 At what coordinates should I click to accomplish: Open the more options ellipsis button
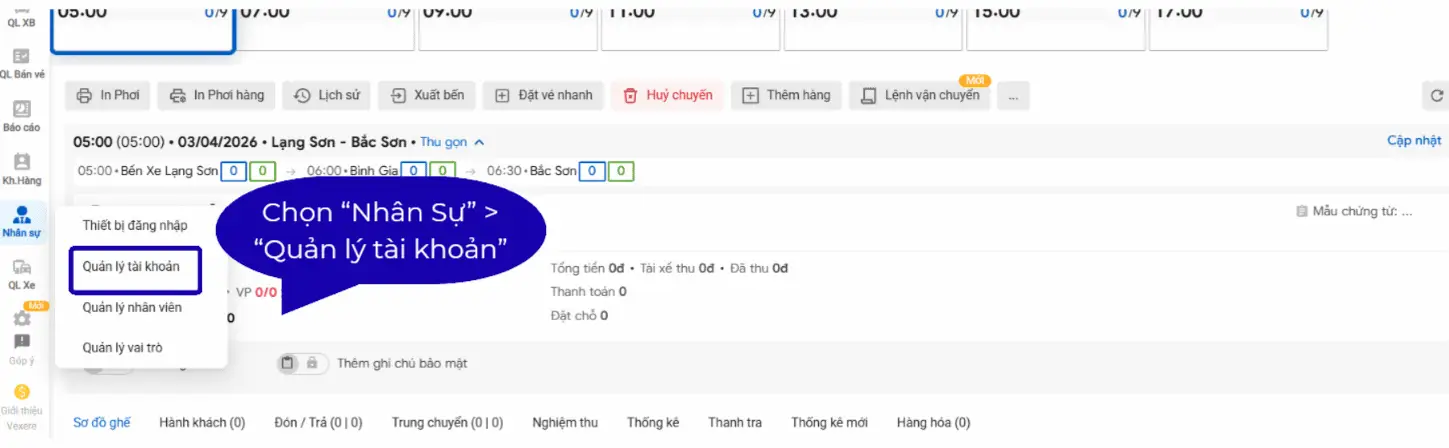tap(1013, 96)
